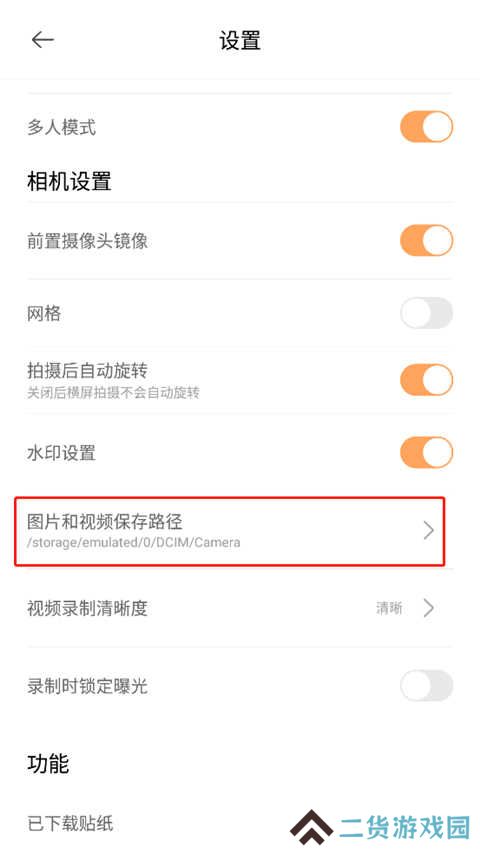This screenshot has width=480, height=853.
Task: Click the 相机设置 section heading
Action: [69, 181]
